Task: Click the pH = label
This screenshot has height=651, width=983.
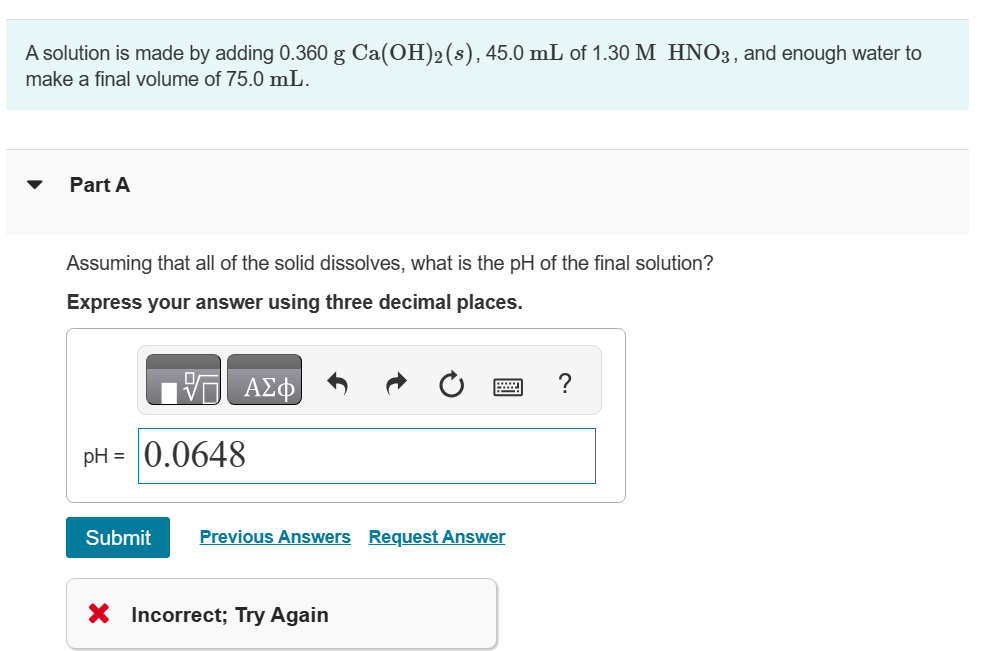Action: pos(103,456)
